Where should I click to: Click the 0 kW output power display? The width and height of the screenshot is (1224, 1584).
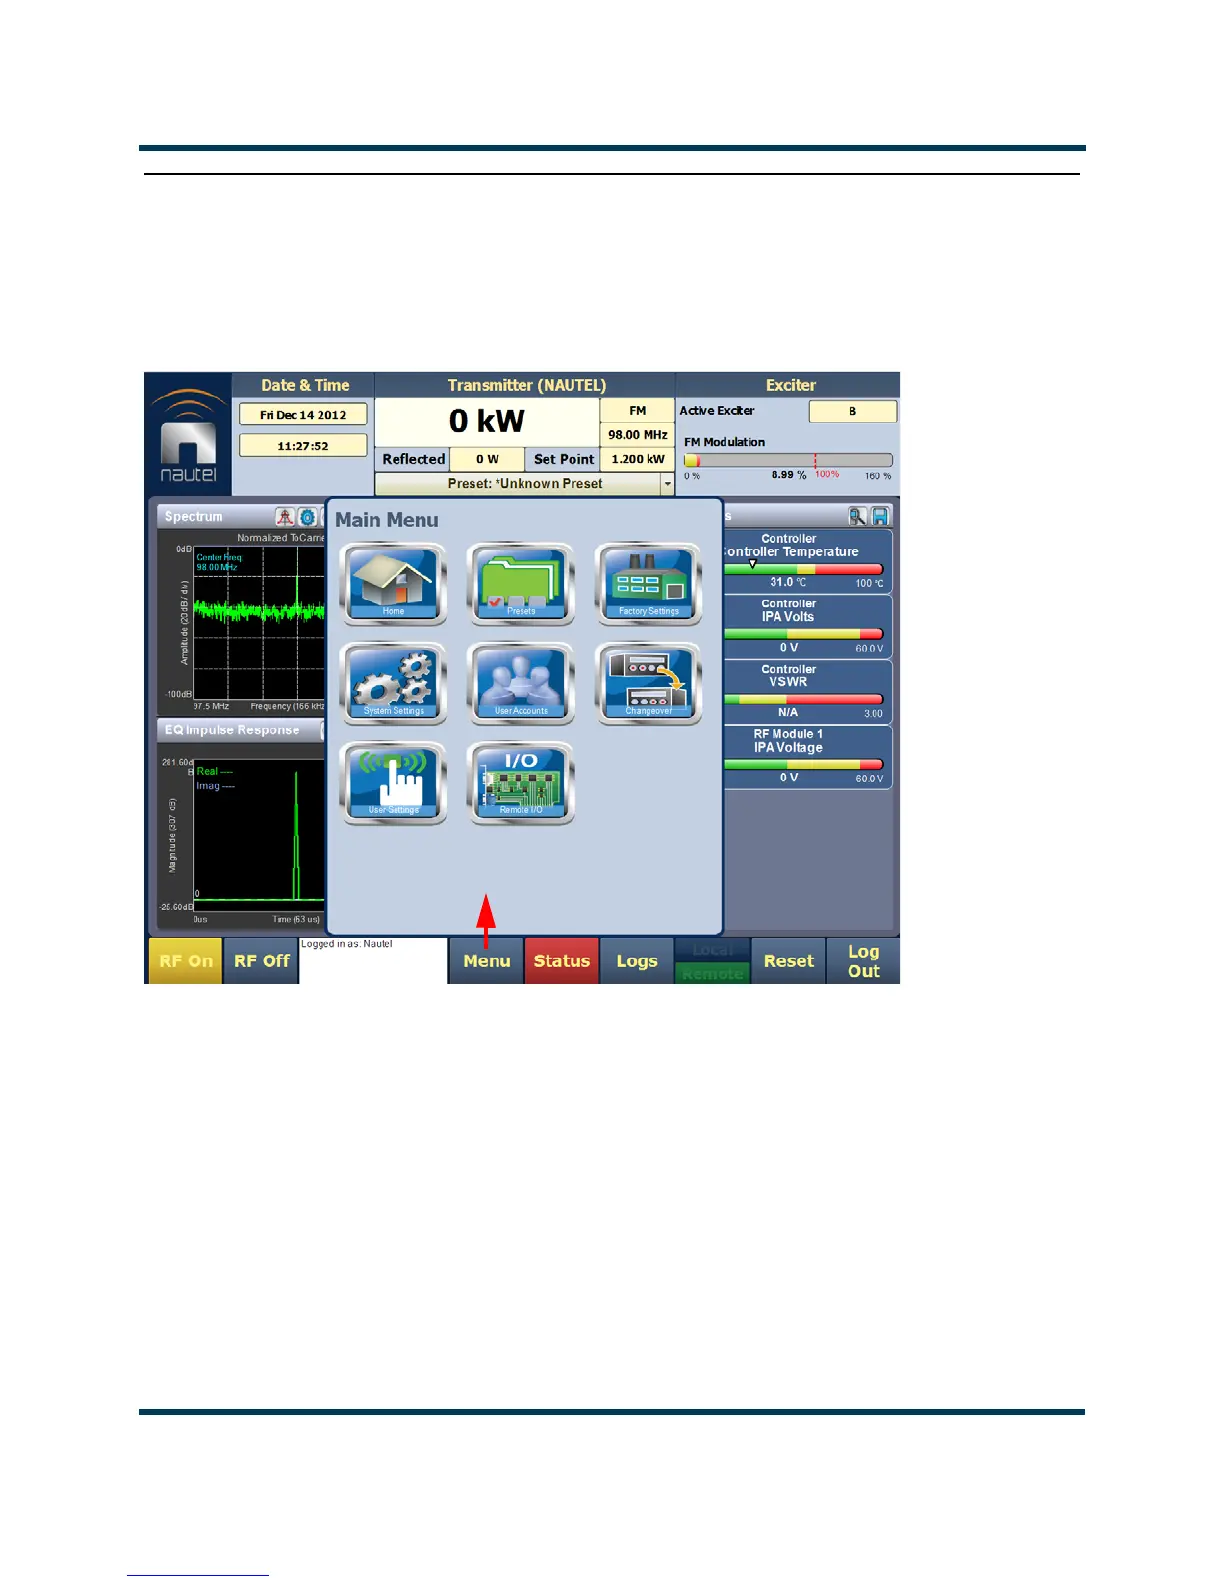click(487, 422)
